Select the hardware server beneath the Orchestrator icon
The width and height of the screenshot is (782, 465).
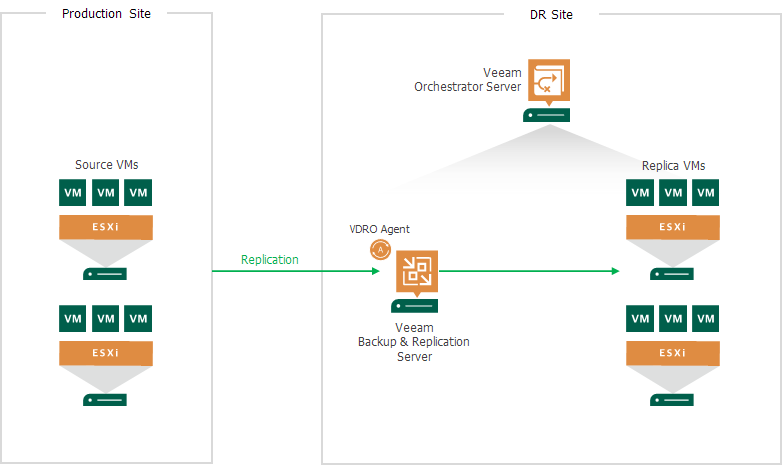click(547, 115)
